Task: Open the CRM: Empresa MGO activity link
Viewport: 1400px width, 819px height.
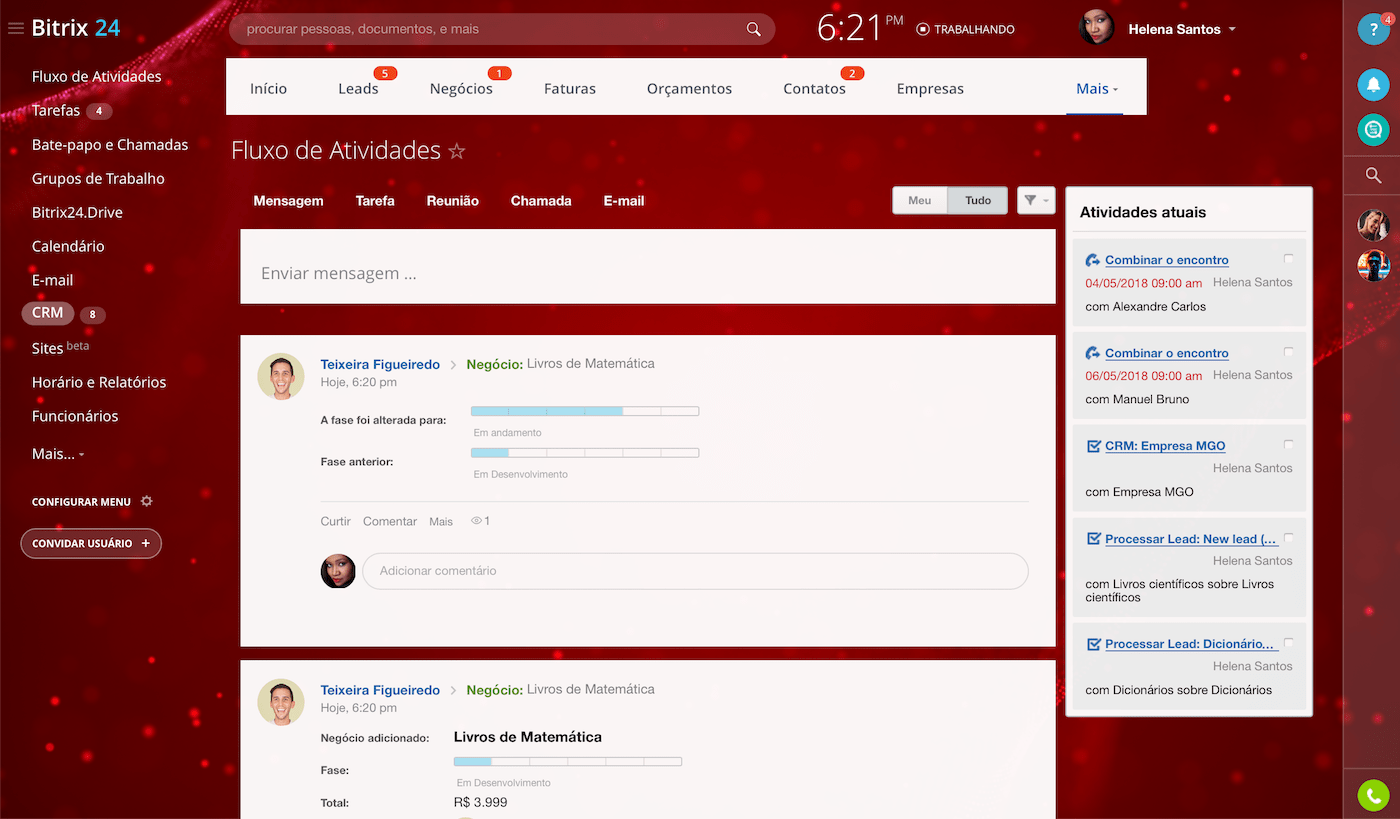Action: pos(1165,446)
